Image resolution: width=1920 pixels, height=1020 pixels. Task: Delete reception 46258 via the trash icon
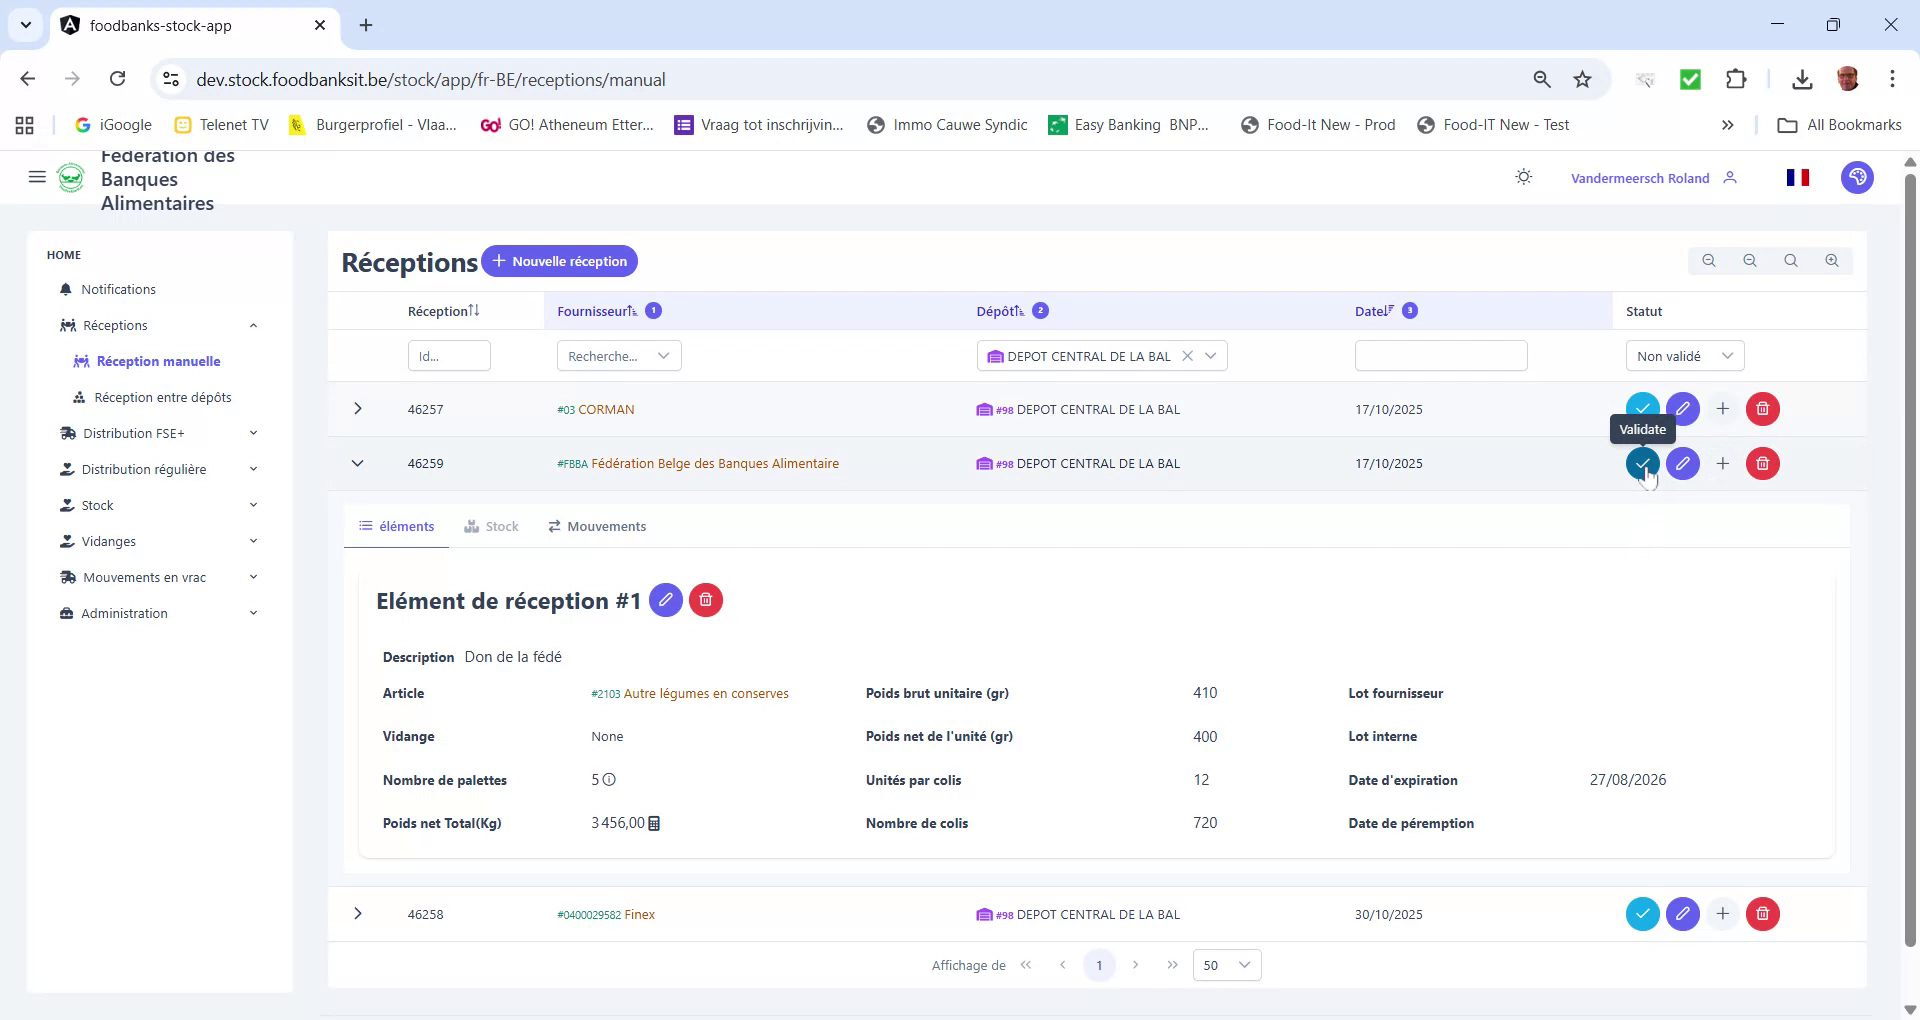click(x=1762, y=913)
